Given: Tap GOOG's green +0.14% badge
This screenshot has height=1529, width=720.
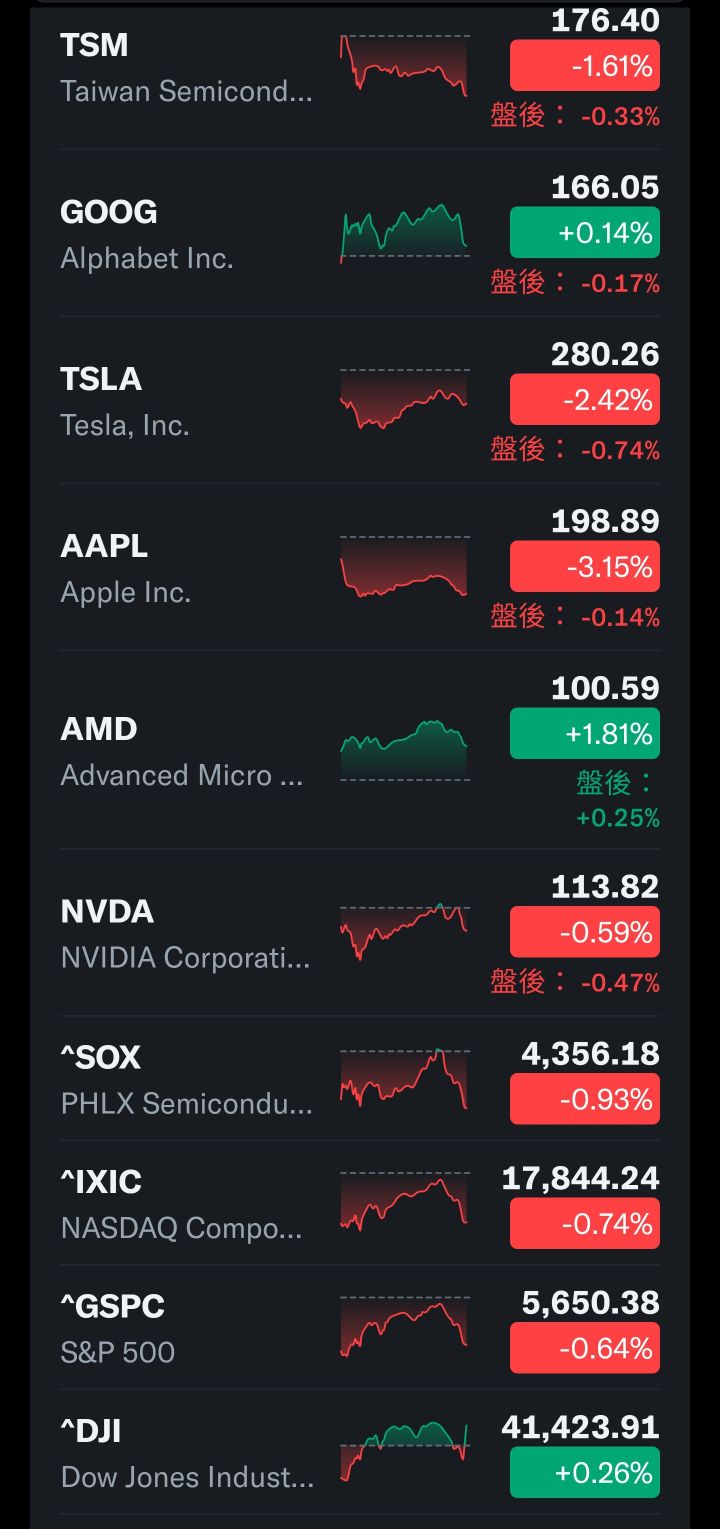Looking at the screenshot, I should coord(585,233).
